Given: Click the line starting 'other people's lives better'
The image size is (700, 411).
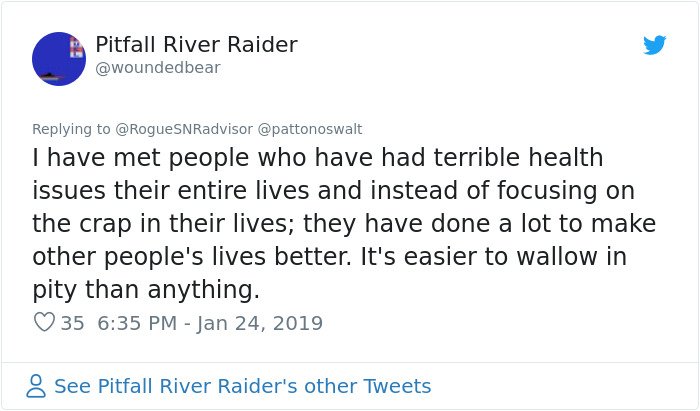Looking at the screenshot, I should (x=329, y=257).
